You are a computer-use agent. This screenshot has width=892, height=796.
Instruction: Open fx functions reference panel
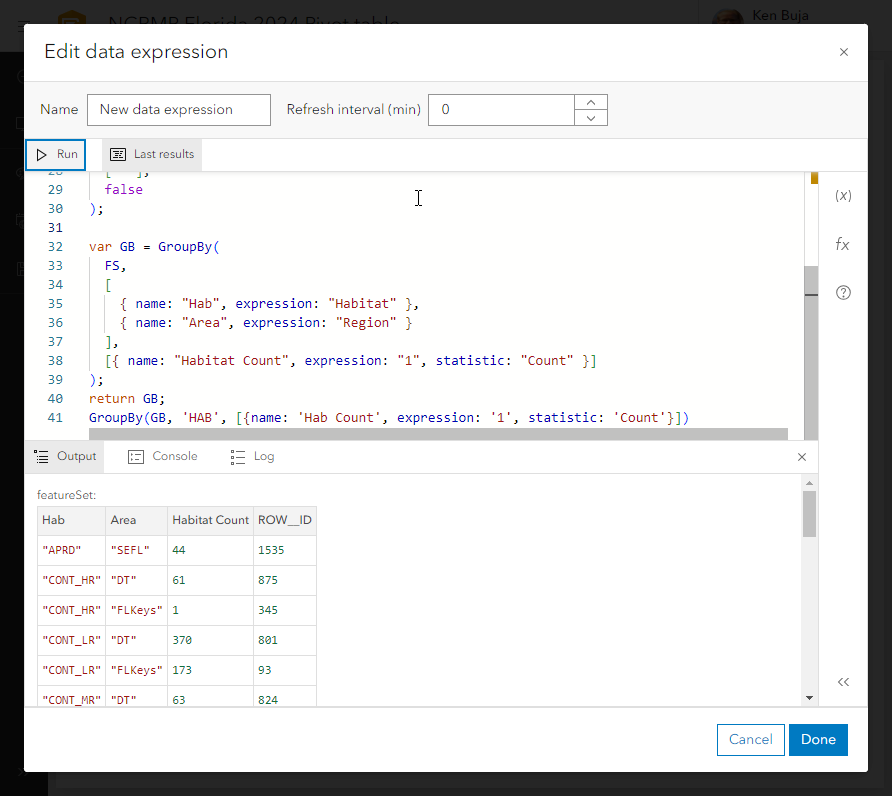point(843,244)
